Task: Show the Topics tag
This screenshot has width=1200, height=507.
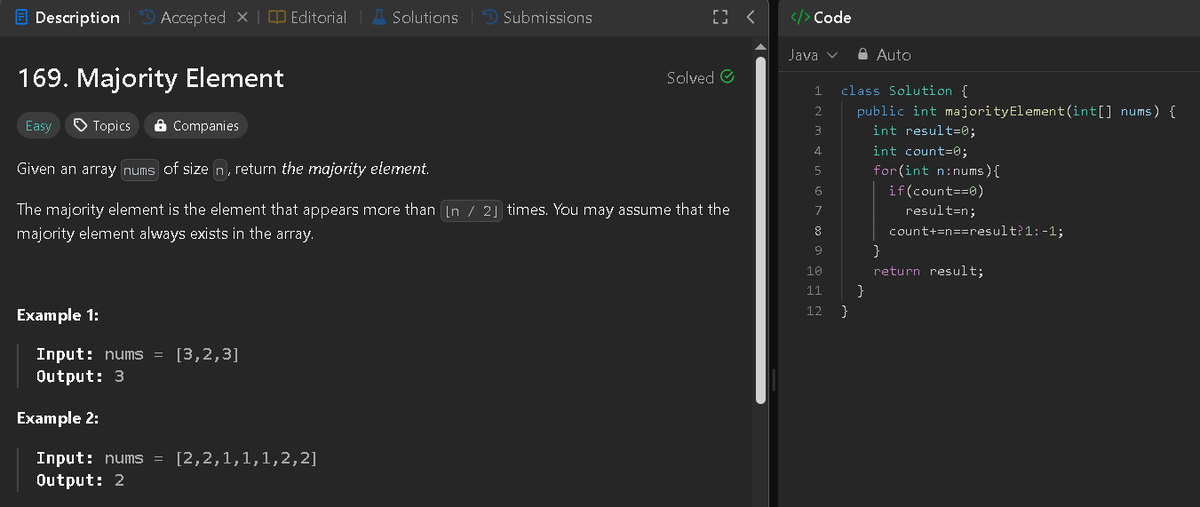Action: click(x=102, y=126)
